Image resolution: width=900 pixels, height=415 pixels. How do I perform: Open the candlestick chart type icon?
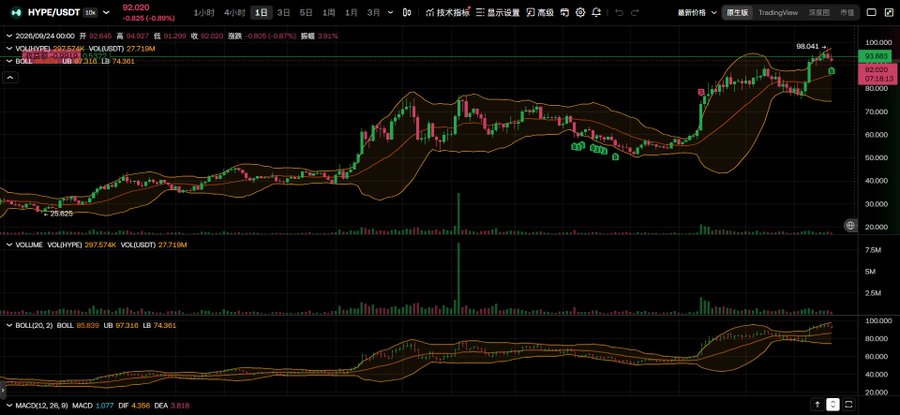point(407,12)
